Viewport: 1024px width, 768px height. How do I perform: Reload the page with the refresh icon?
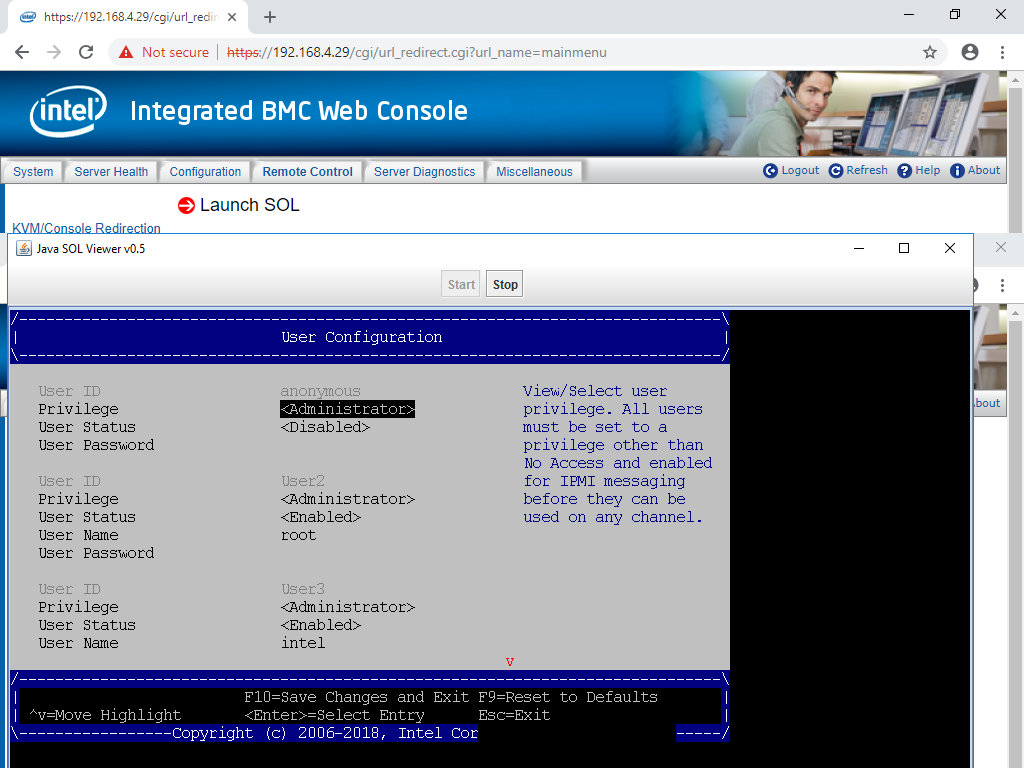[x=86, y=52]
